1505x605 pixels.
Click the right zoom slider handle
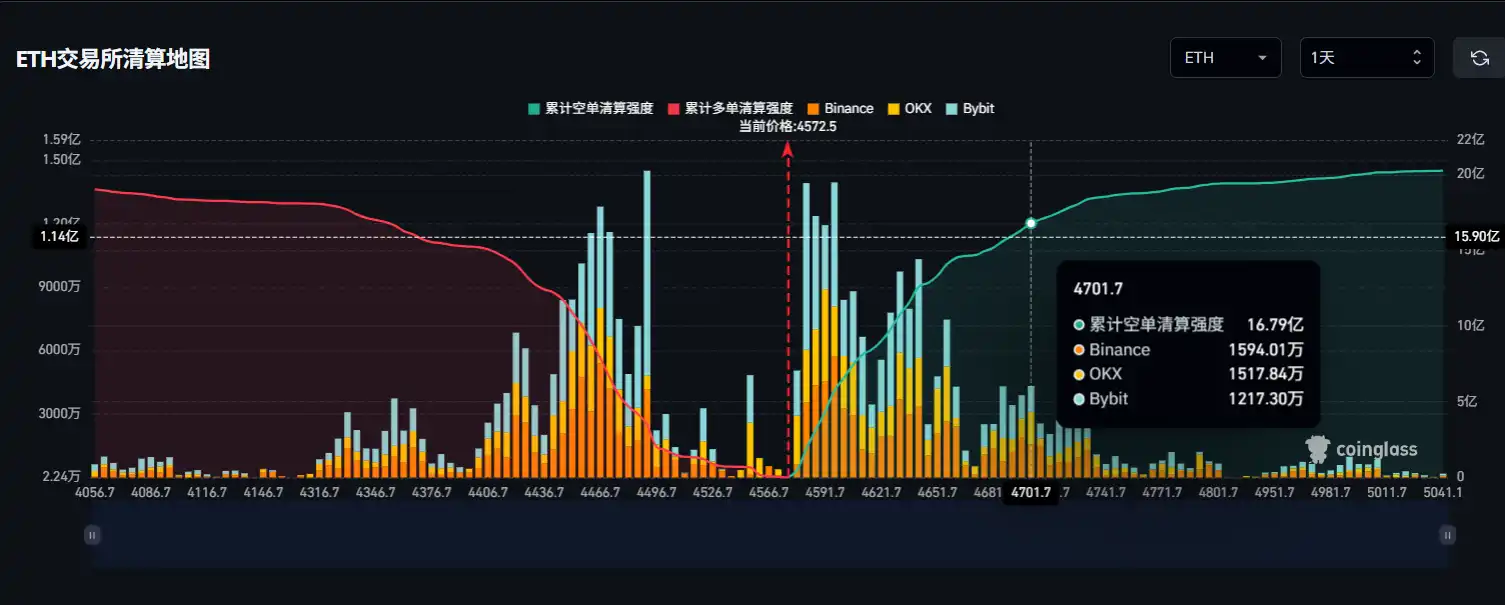pos(1447,536)
